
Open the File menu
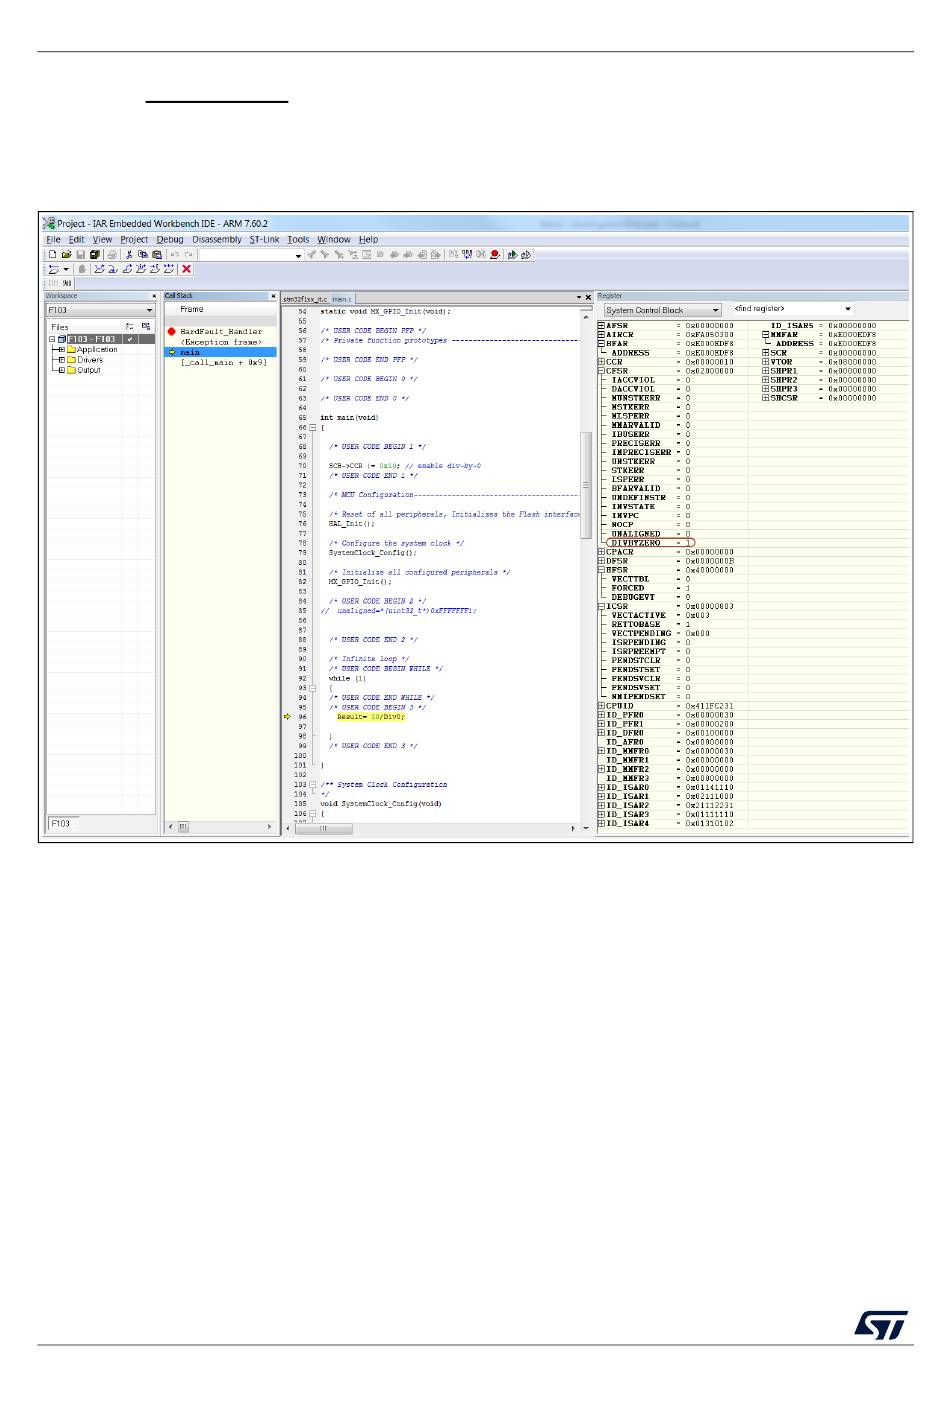(x=53, y=240)
